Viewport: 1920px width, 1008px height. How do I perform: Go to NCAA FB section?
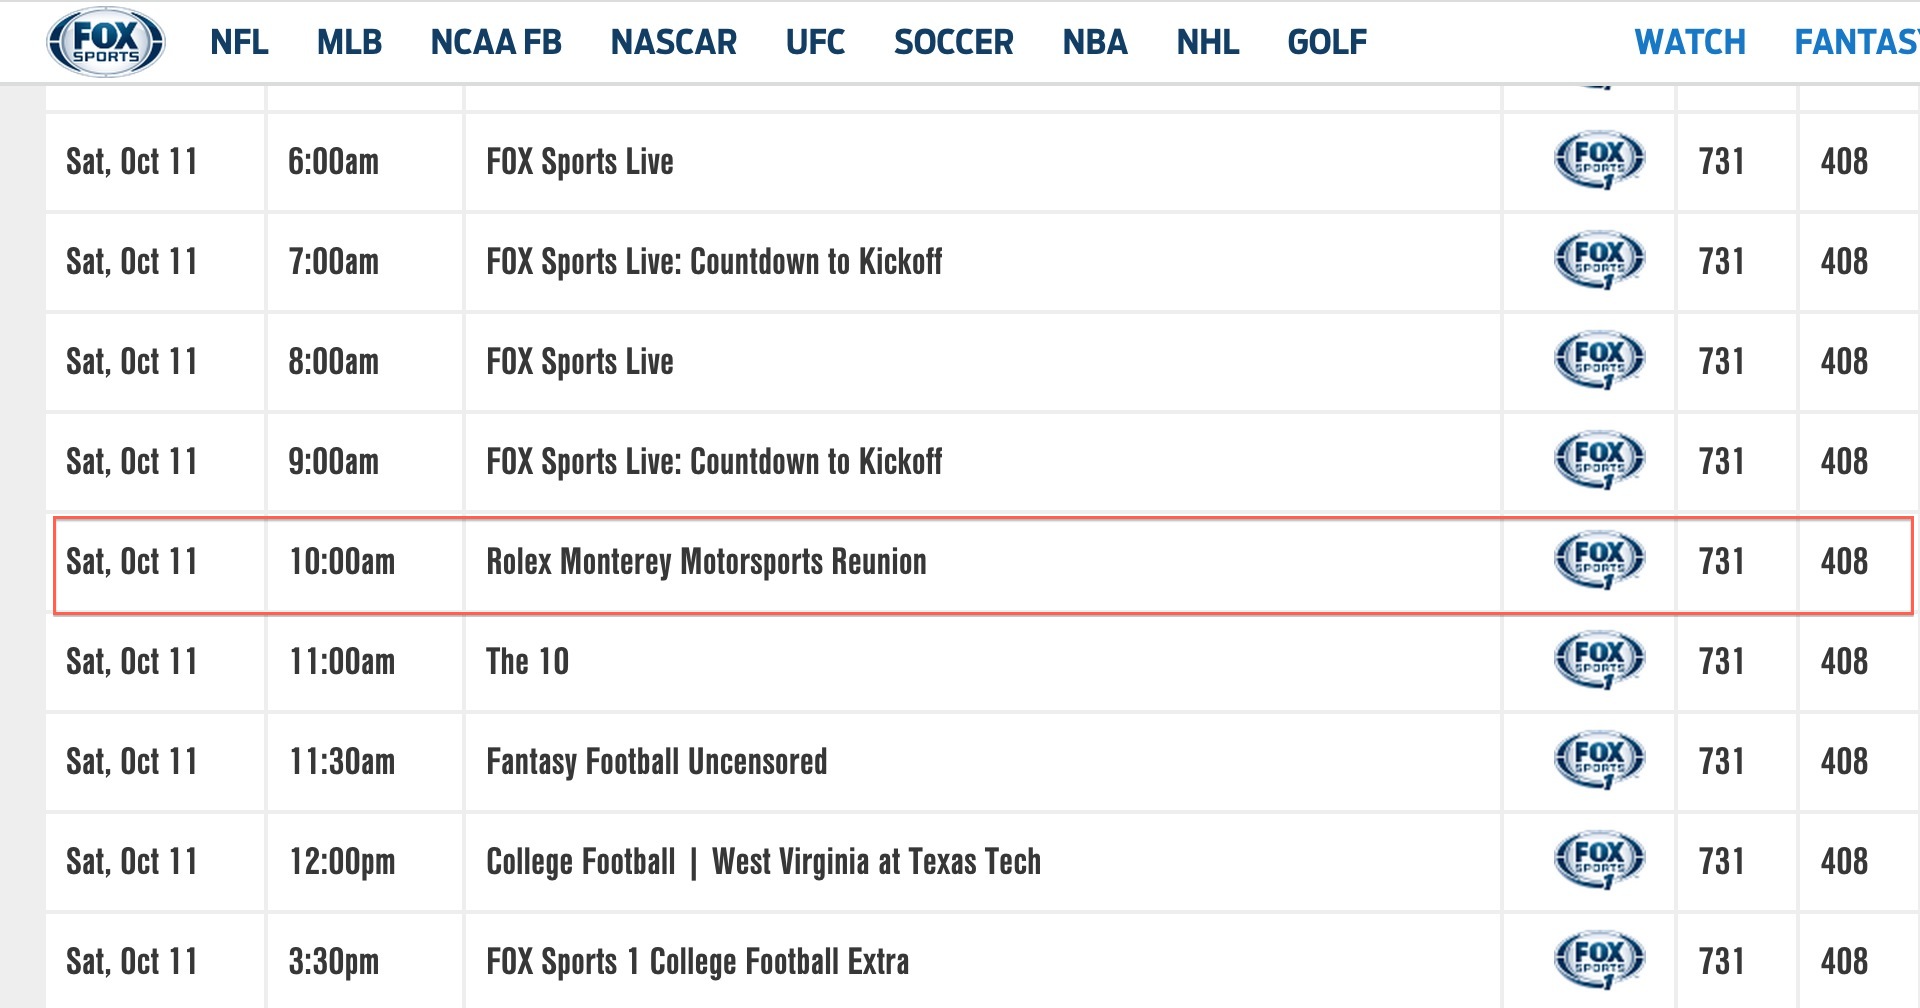click(x=496, y=42)
